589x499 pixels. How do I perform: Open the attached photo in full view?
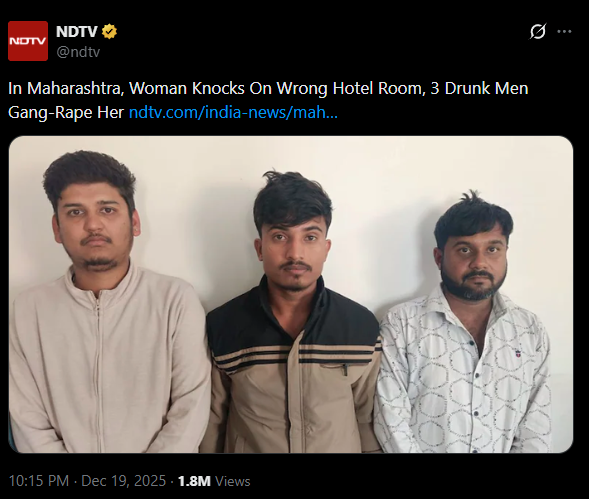[291, 294]
